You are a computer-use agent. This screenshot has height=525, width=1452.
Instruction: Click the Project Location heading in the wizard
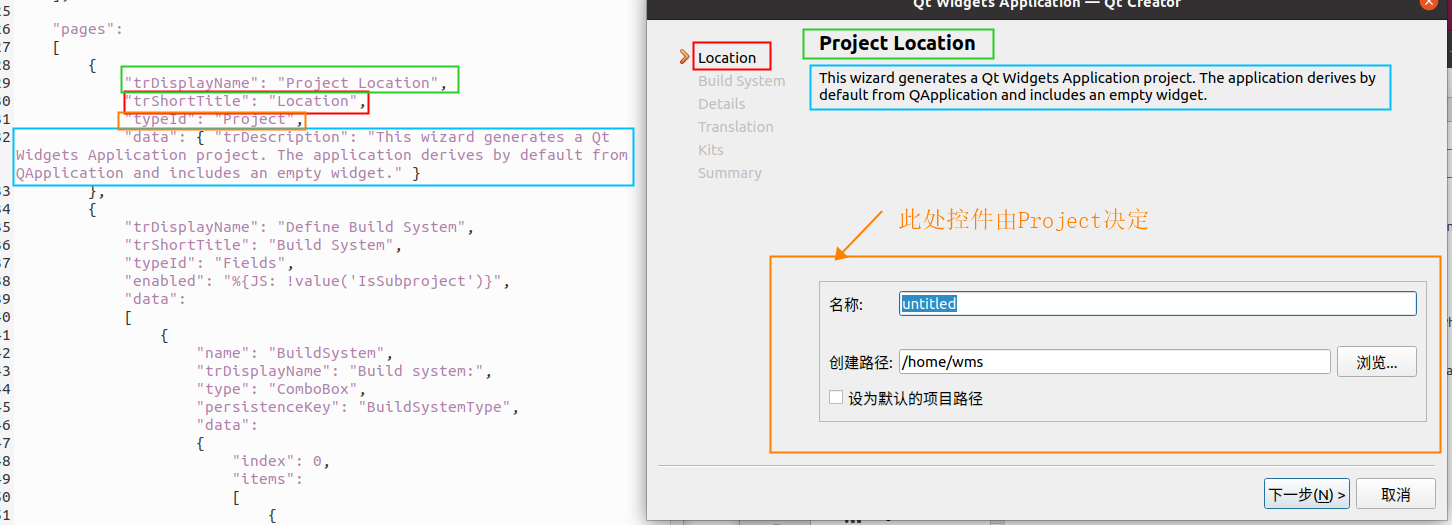(x=897, y=43)
